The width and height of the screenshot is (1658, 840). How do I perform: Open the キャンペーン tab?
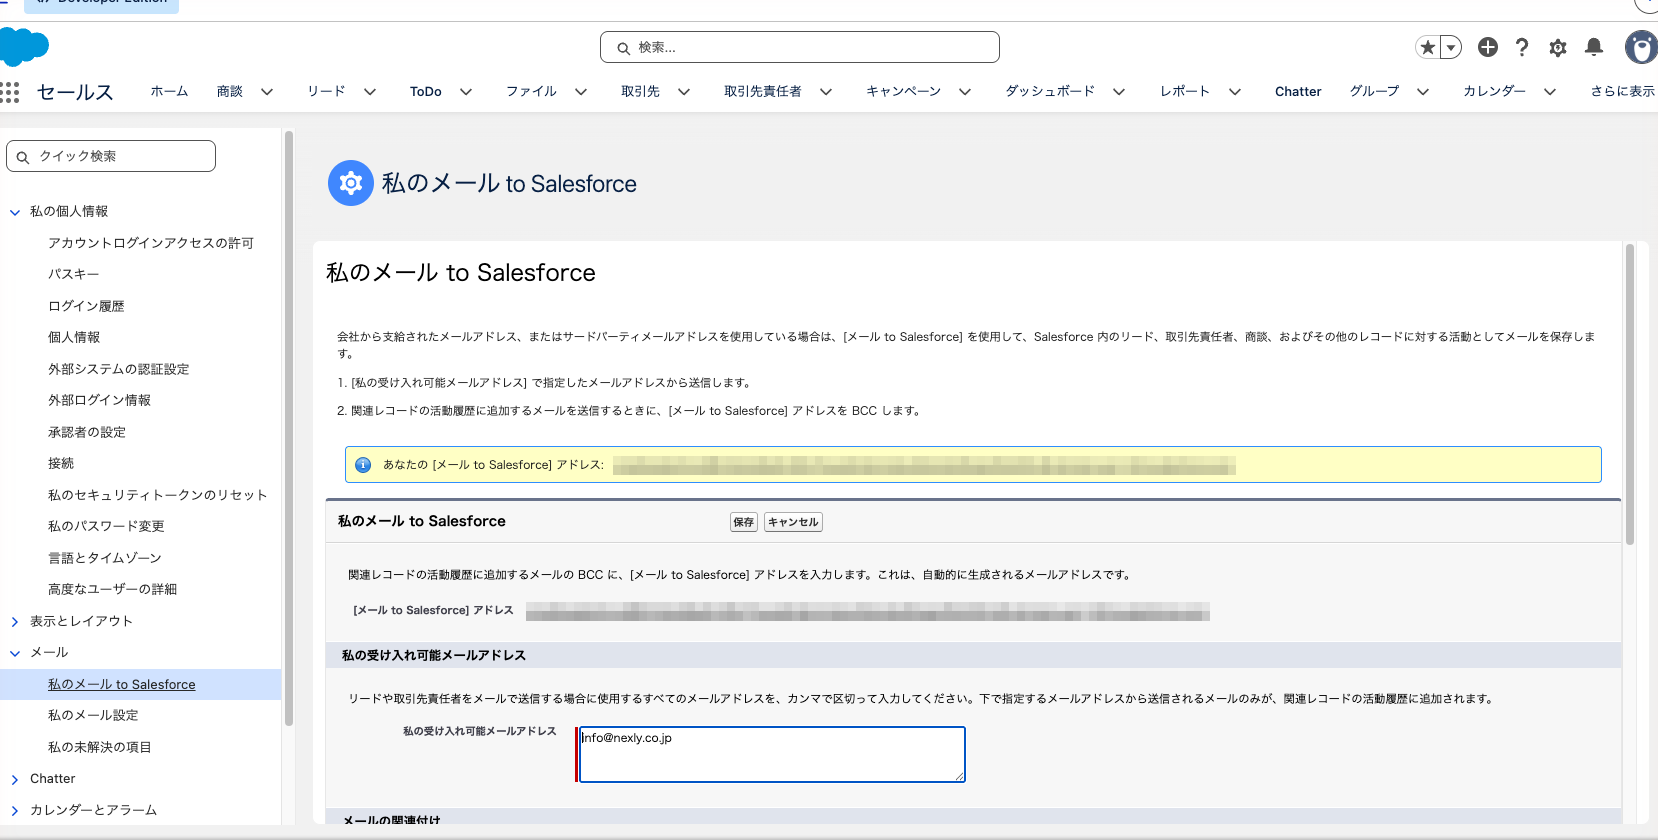(903, 91)
